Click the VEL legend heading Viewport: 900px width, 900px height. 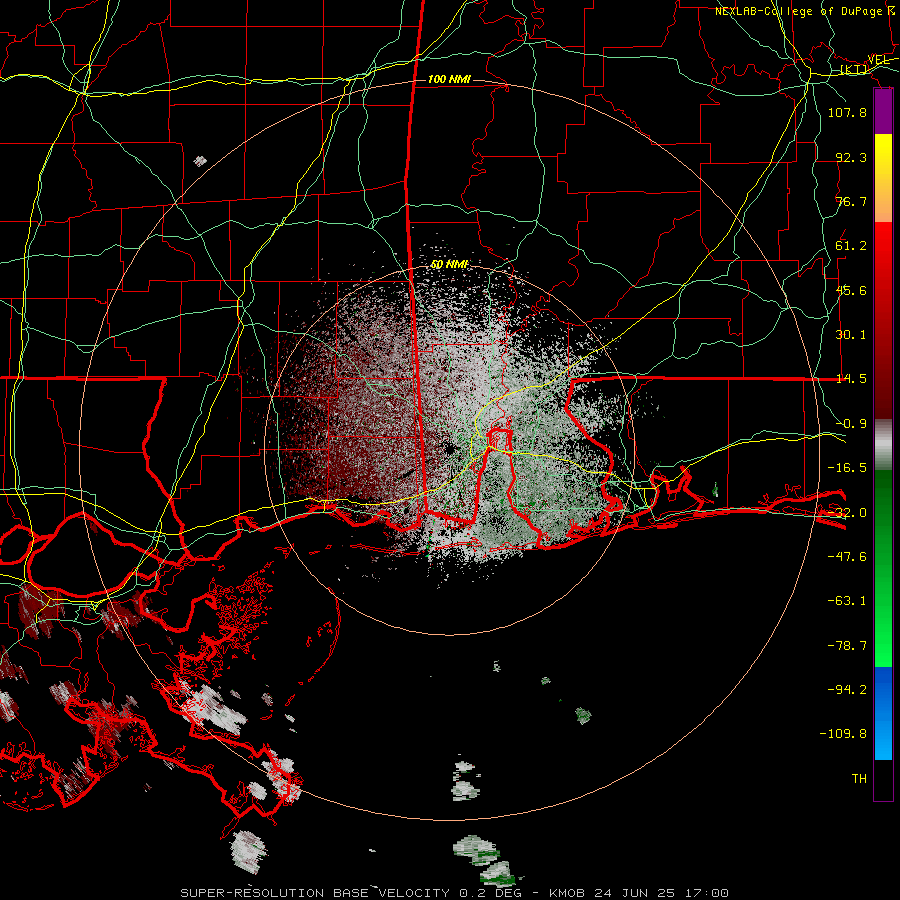coord(879,60)
